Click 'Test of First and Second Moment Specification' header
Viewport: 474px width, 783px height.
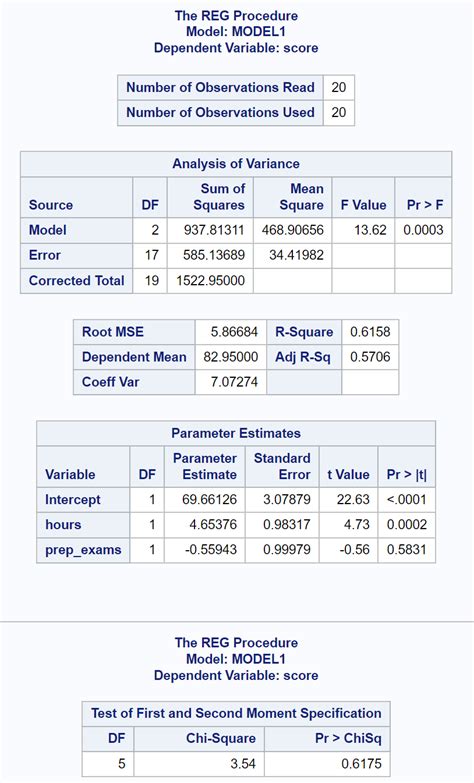(236, 713)
